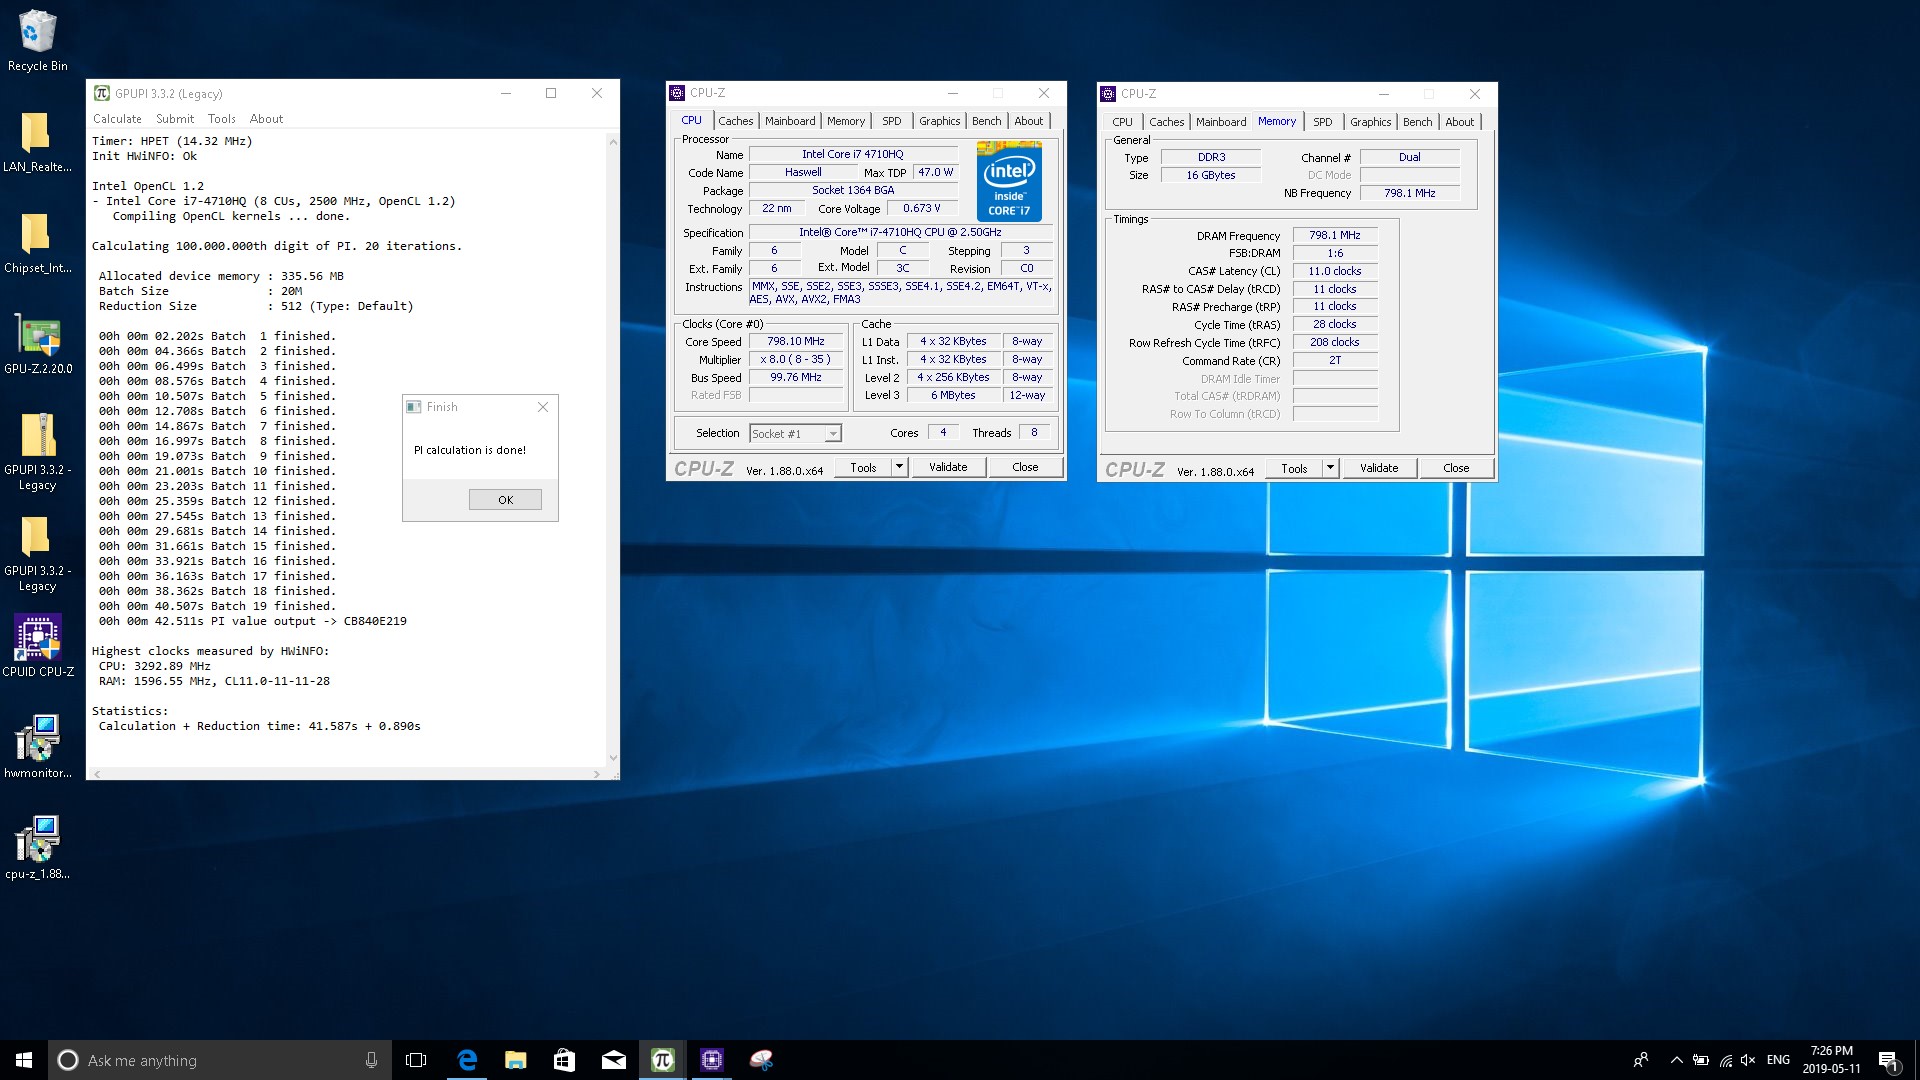
Task: Click Tools button in right CPU-Z window
Action: (1294, 468)
